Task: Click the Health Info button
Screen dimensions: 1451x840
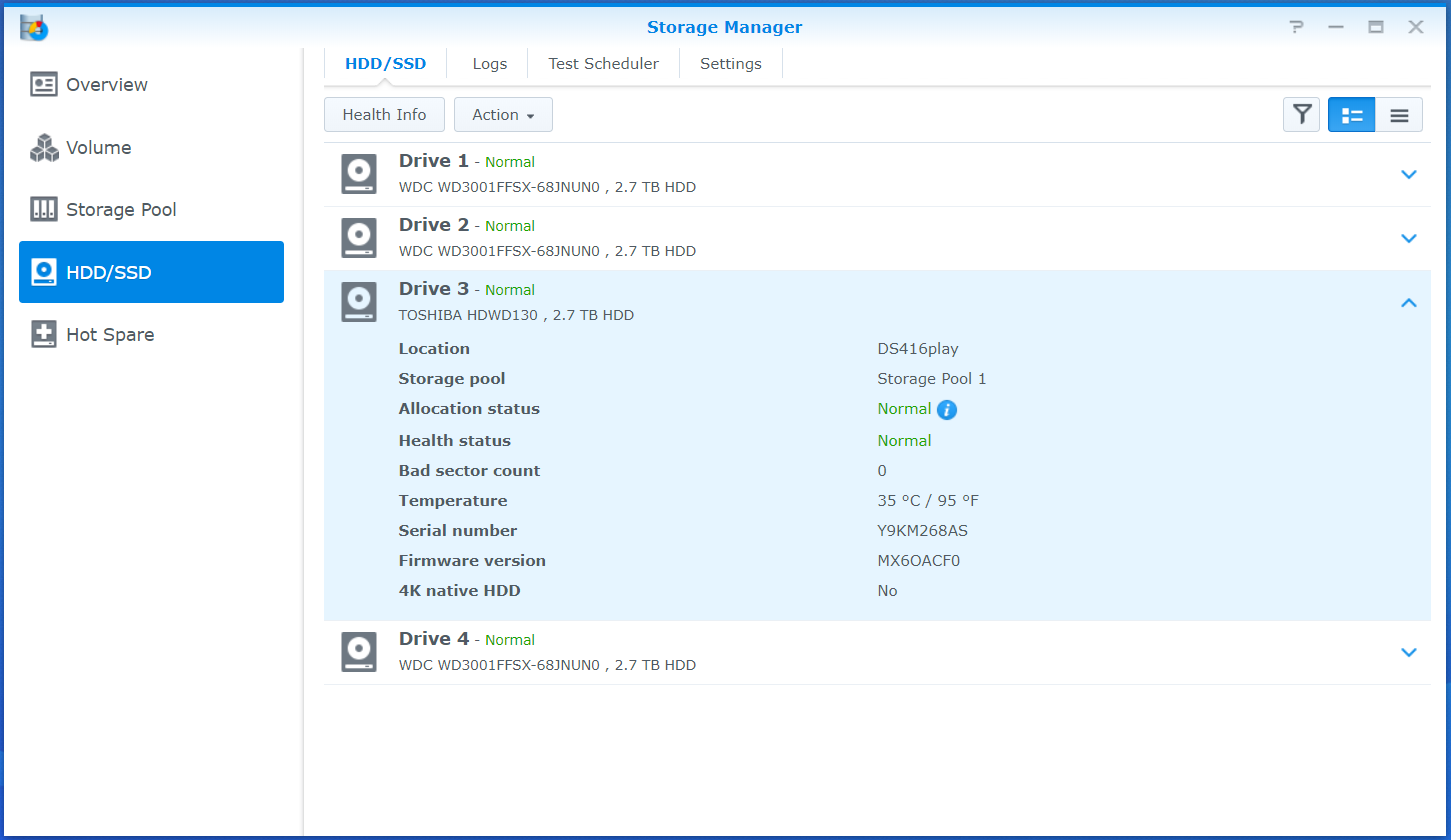Action: click(384, 114)
